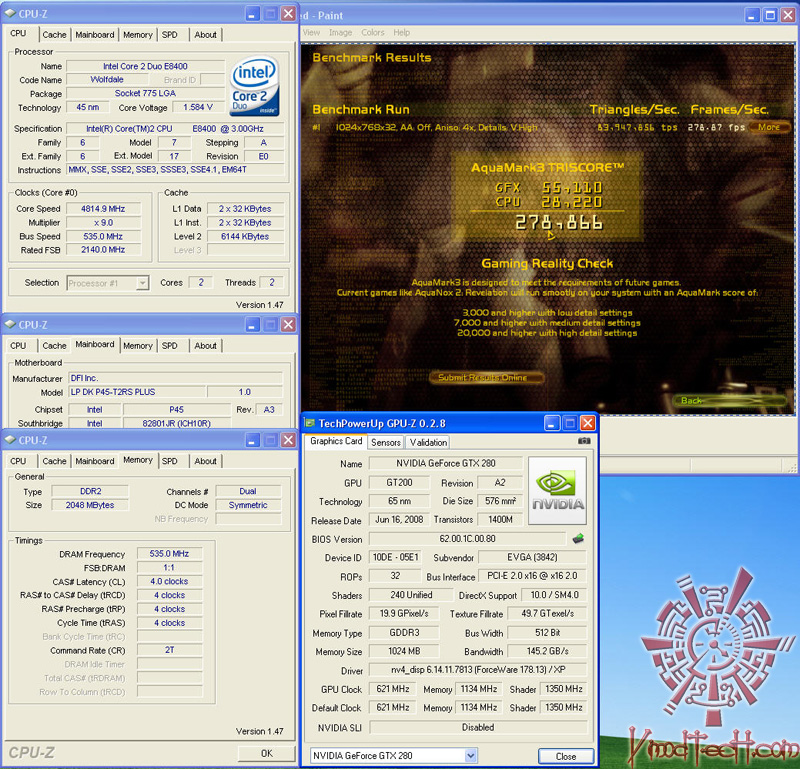Click the Mainboard CPU-Z window title icon
This screenshot has width=800, height=769.
(10, 325)
